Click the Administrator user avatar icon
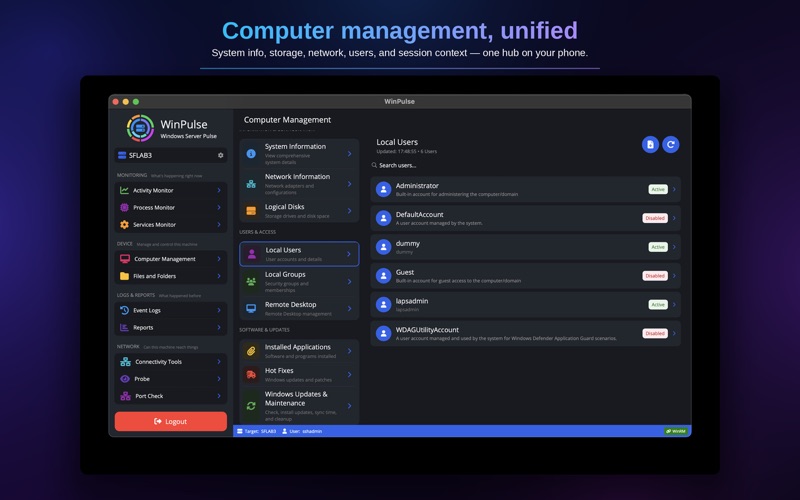Image resolution: width=800 pixels, height=500 pixels. (383, 189)
